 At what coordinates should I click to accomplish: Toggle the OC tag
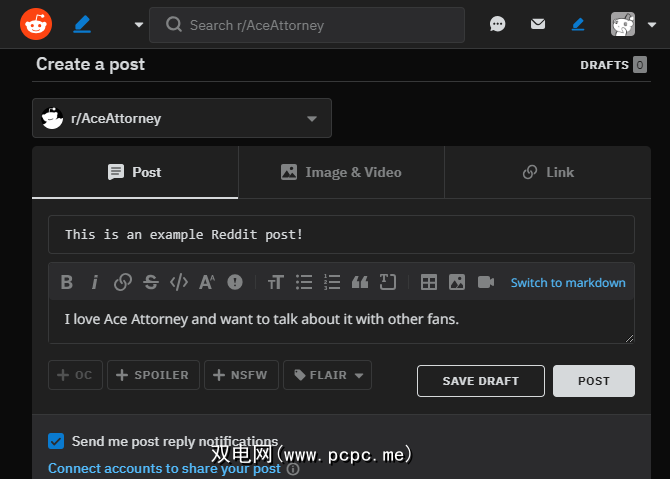pyautogui.click(x=75, y=375)
